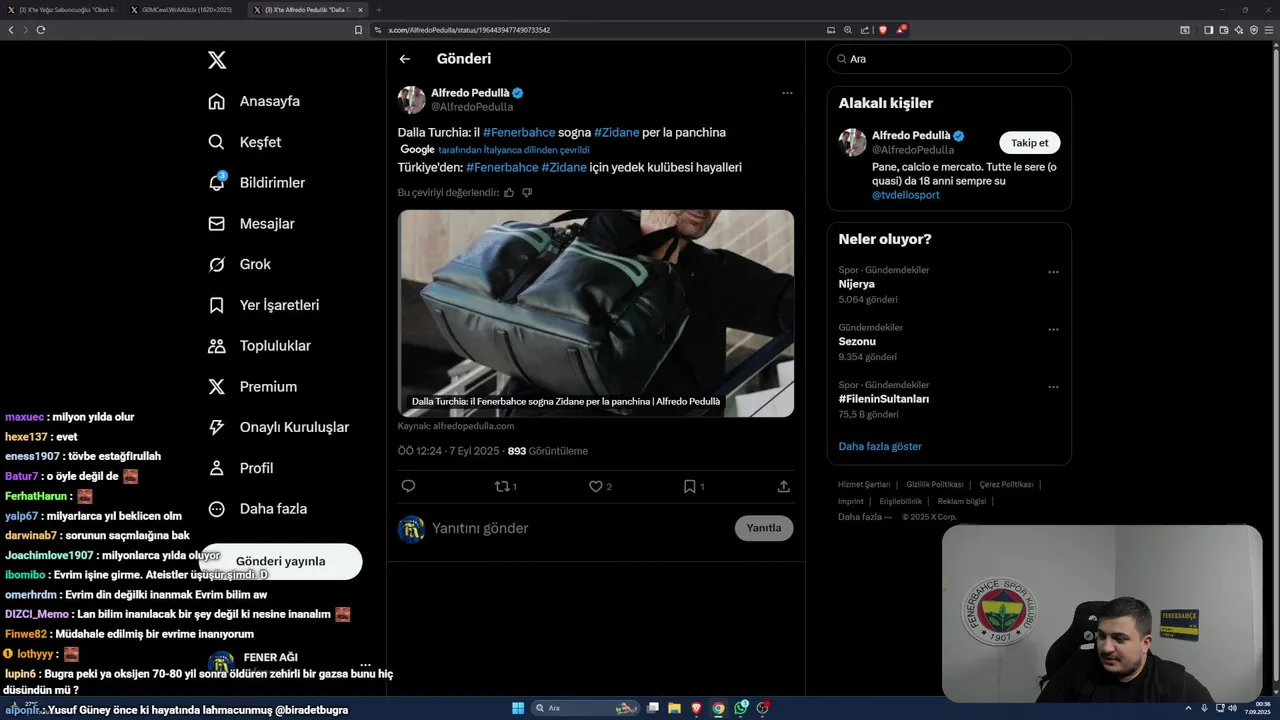Open Bildirimler notifications

[x=256, y=183]
